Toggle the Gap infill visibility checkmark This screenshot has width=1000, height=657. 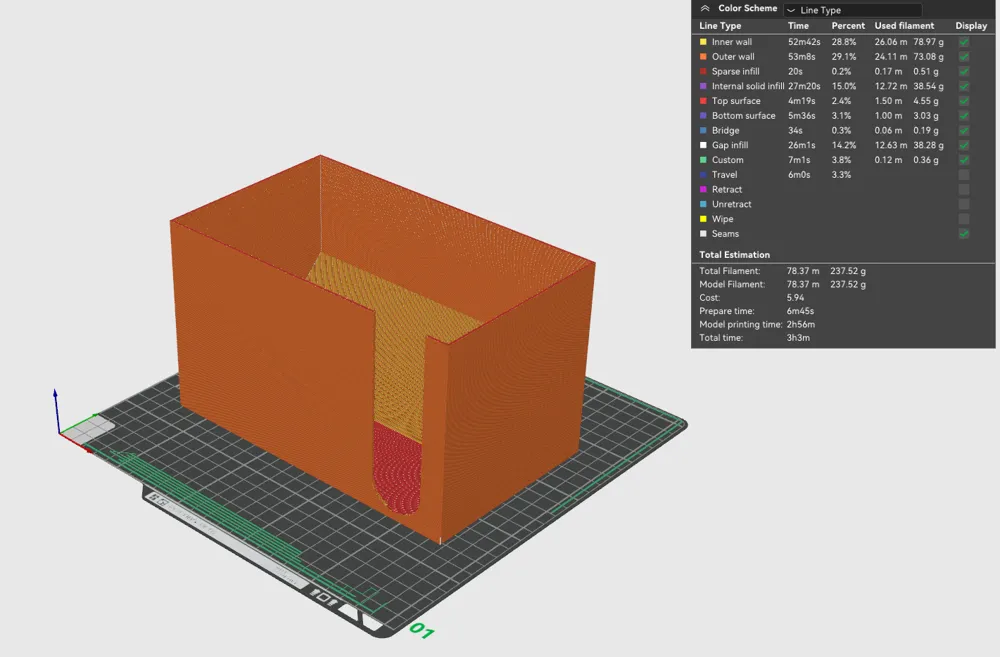(963, 145)
